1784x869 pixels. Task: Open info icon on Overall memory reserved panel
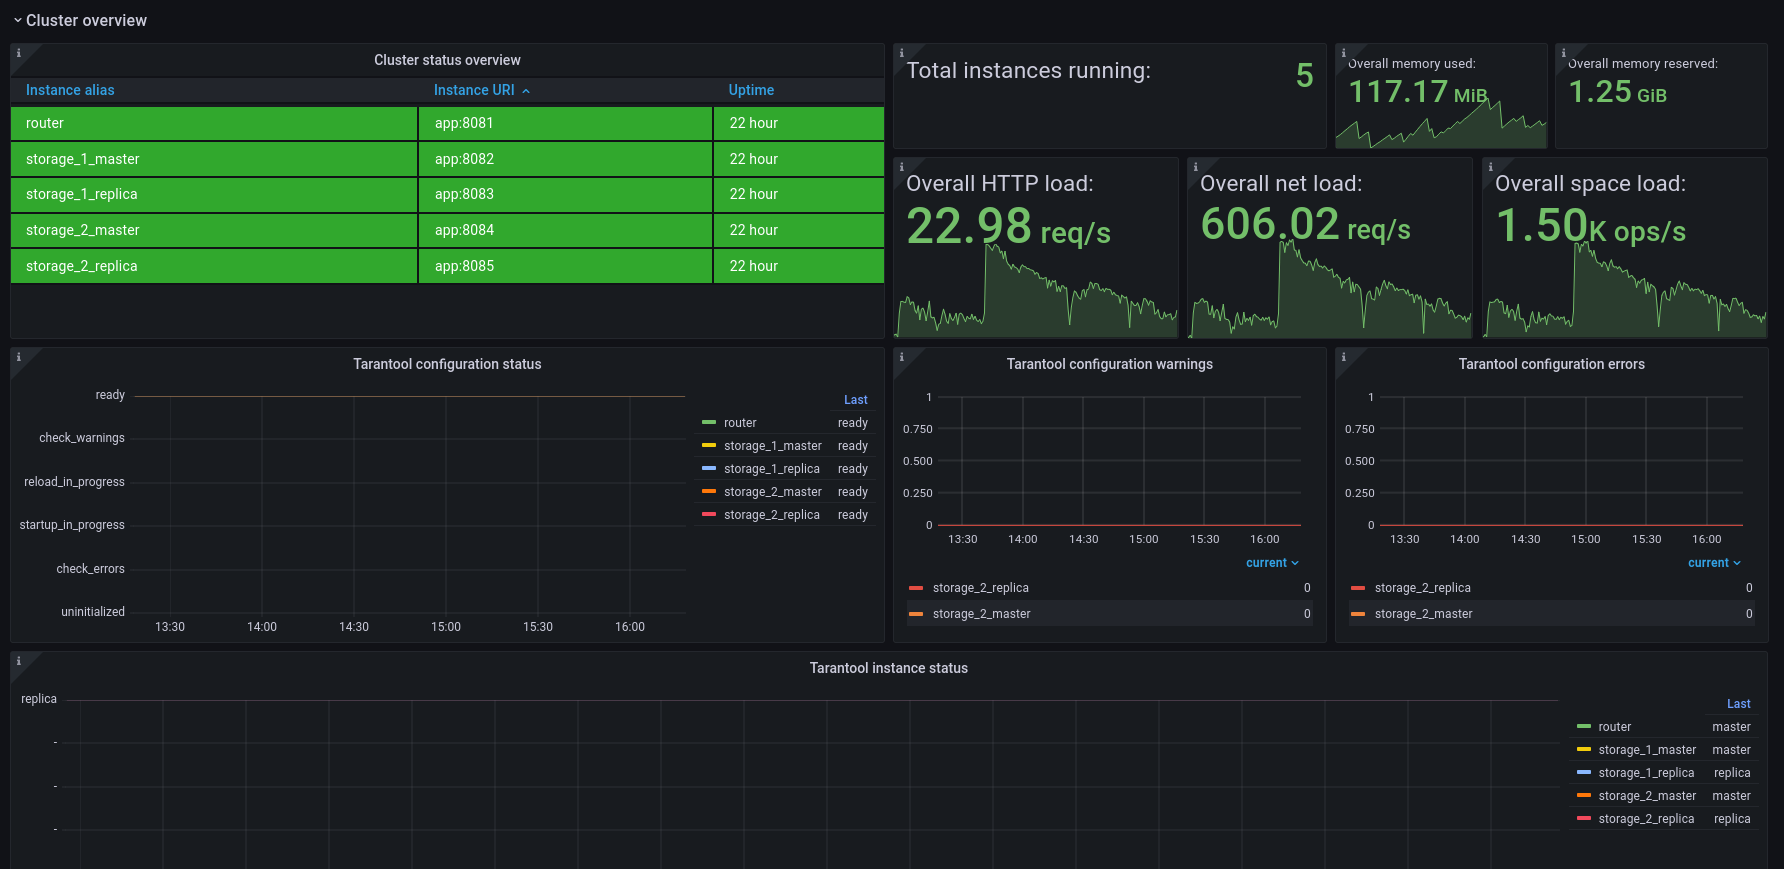click(x=1564, y=53)
